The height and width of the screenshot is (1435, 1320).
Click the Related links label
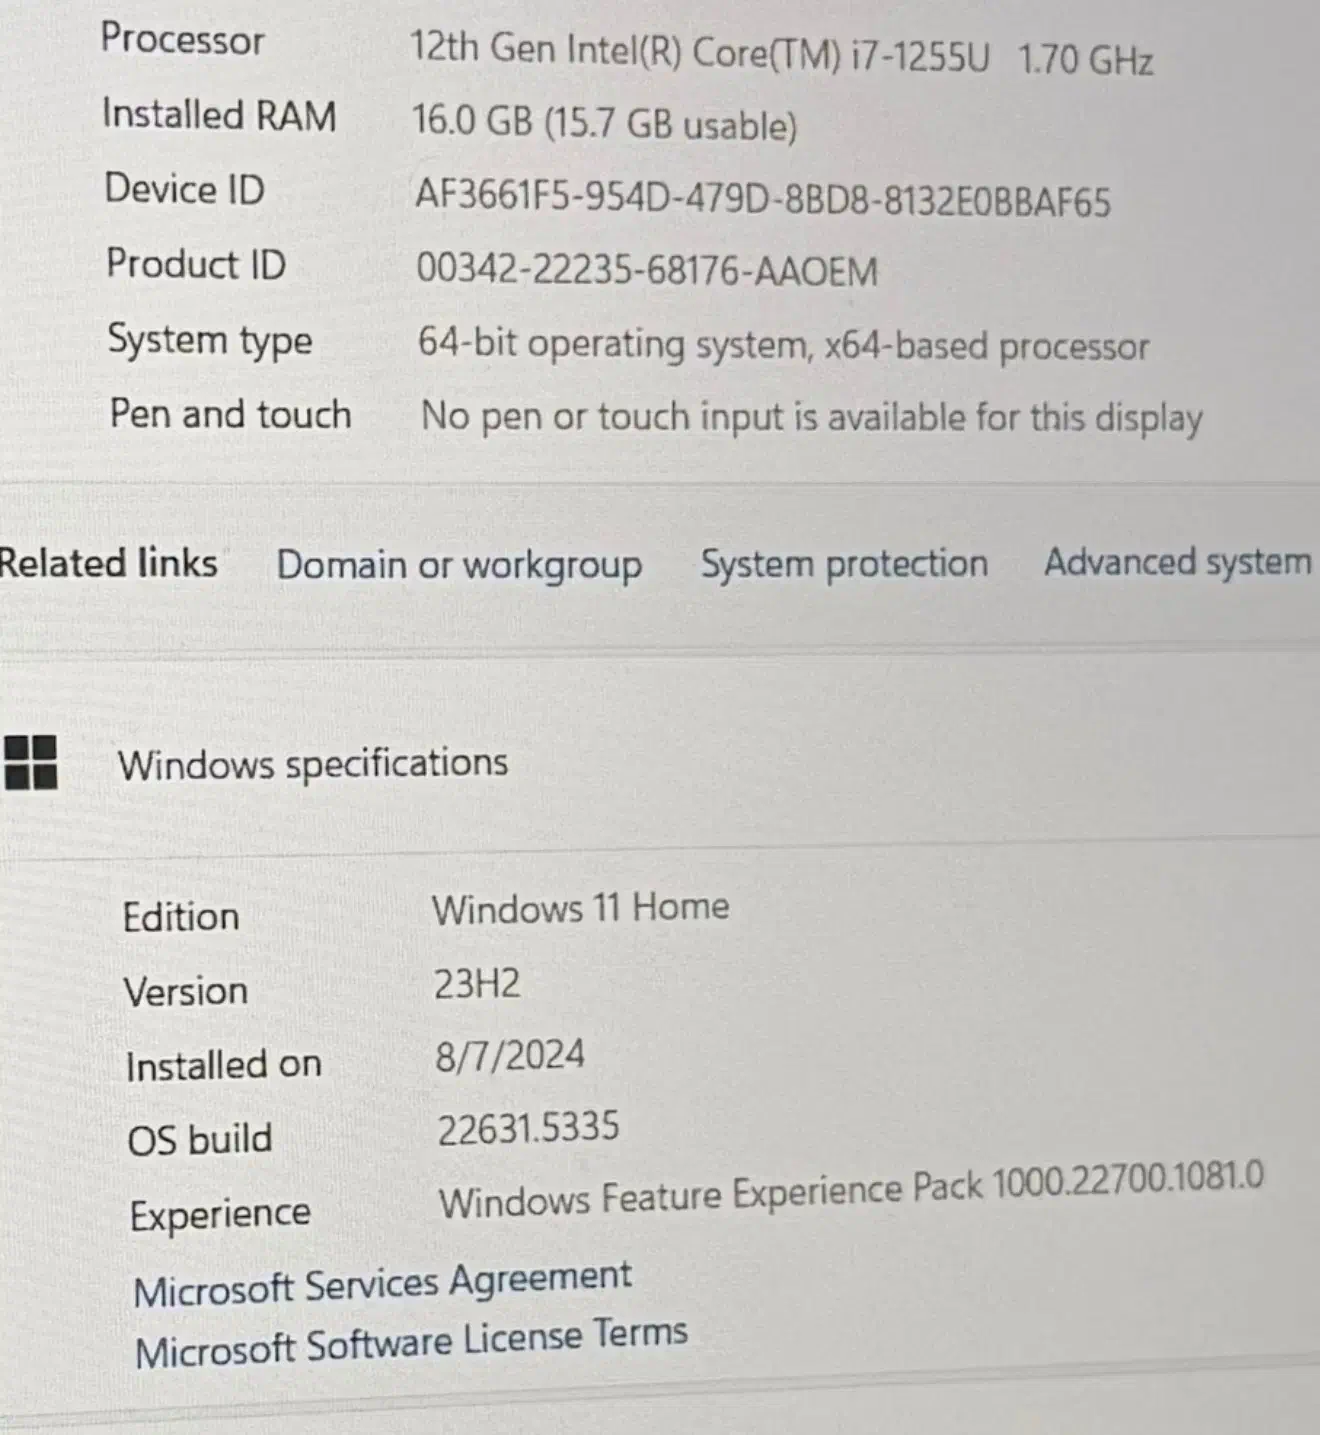pos(108,563)
